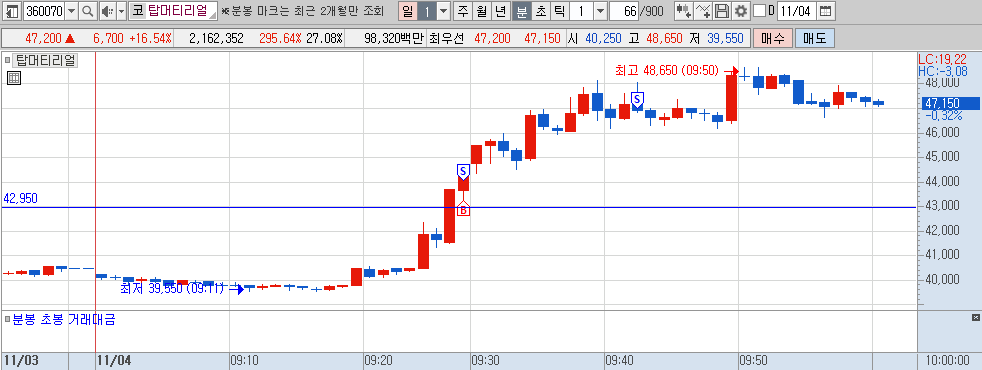The height and width of the screenshot is (370, 982).
Task: Click the 매수 buy button
Action: click(x=773, y=38)
